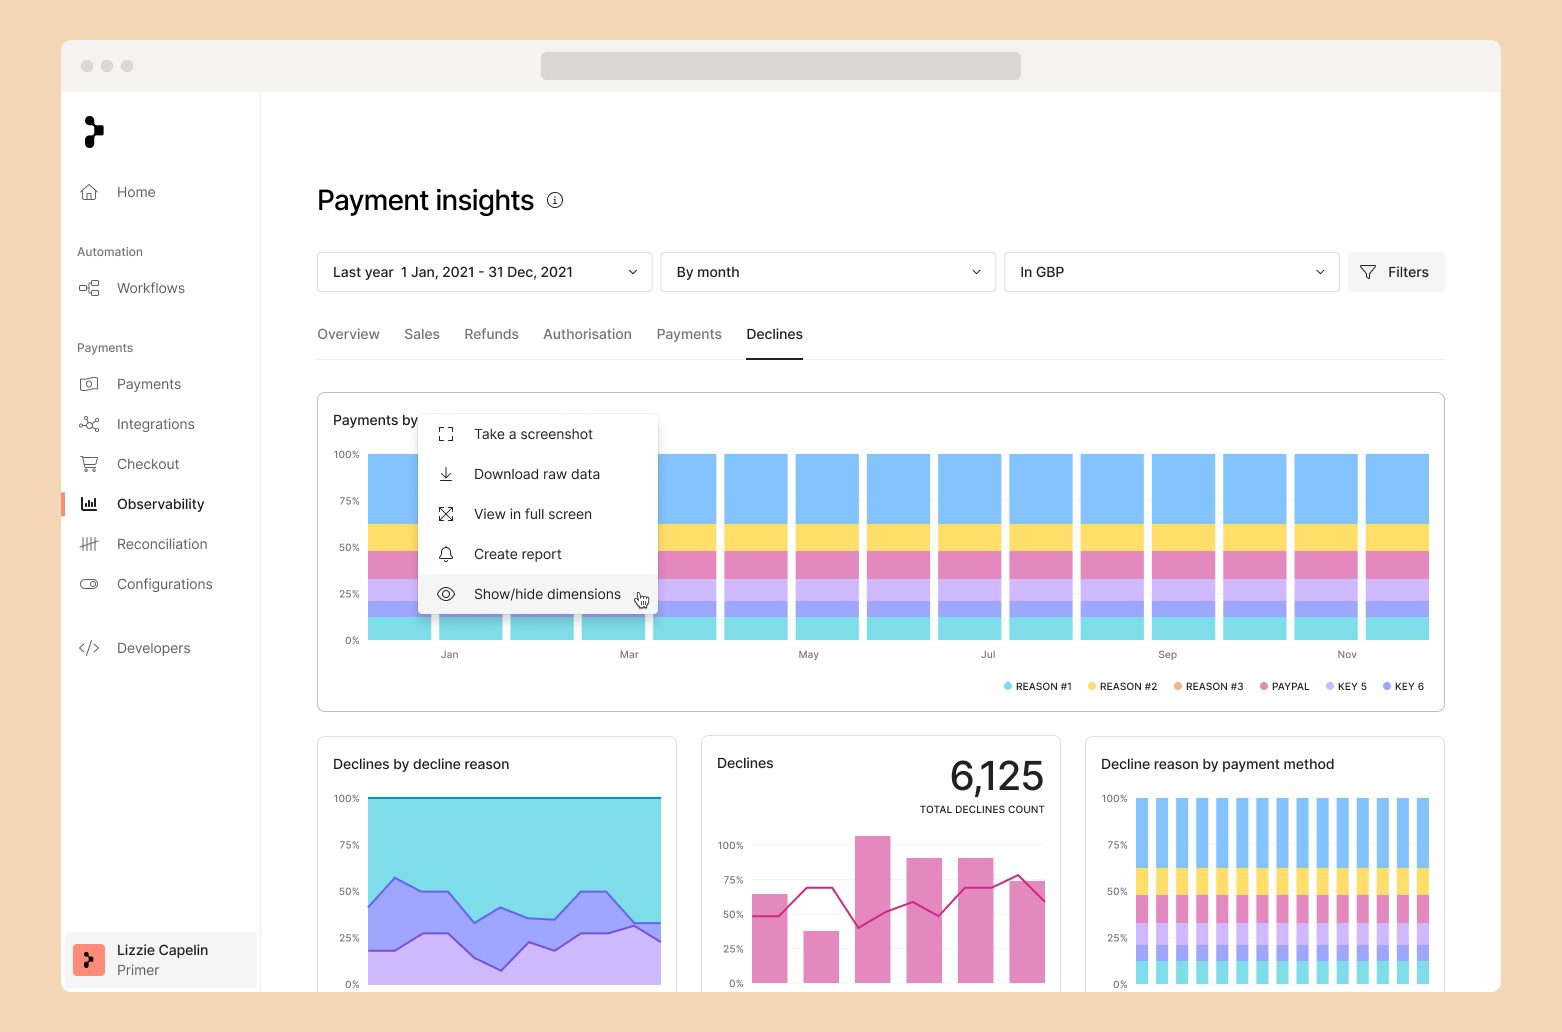Click the Integrations nodes icon

tap(89, 424)
